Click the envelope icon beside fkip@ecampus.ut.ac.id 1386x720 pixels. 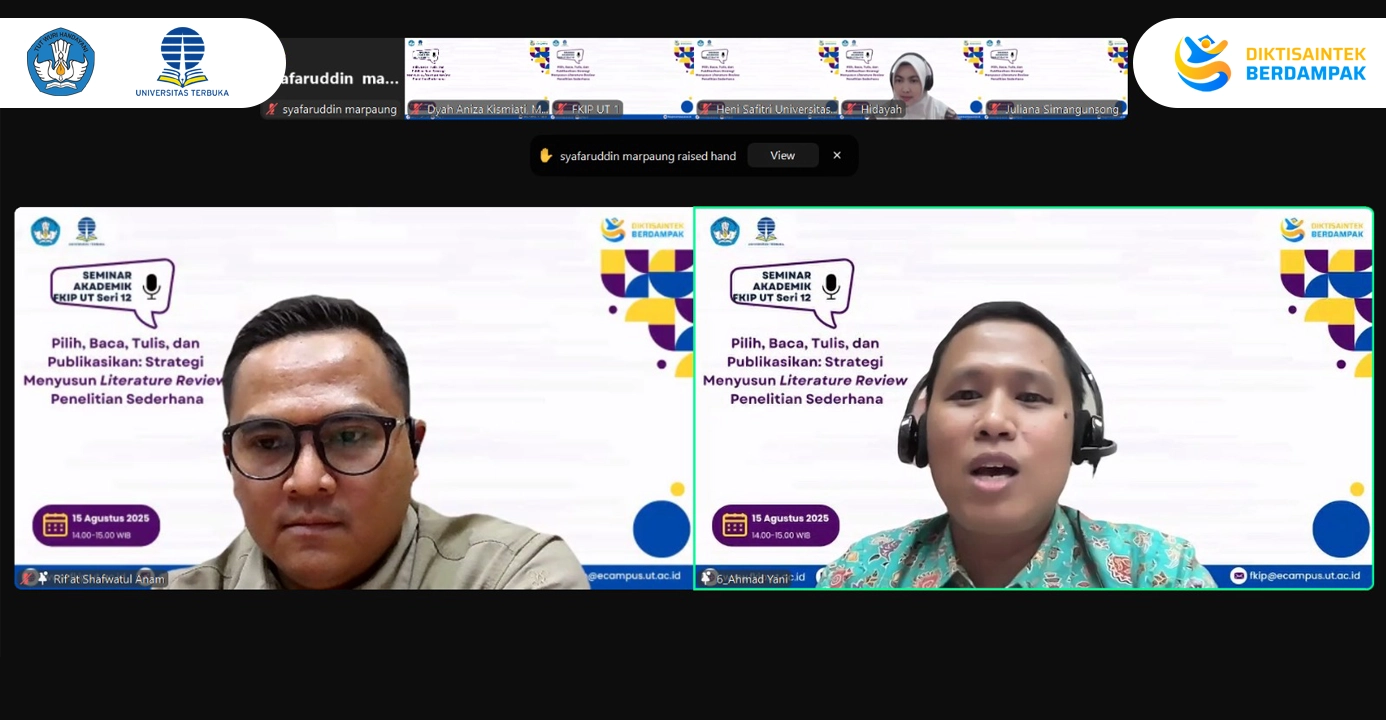1239,574
